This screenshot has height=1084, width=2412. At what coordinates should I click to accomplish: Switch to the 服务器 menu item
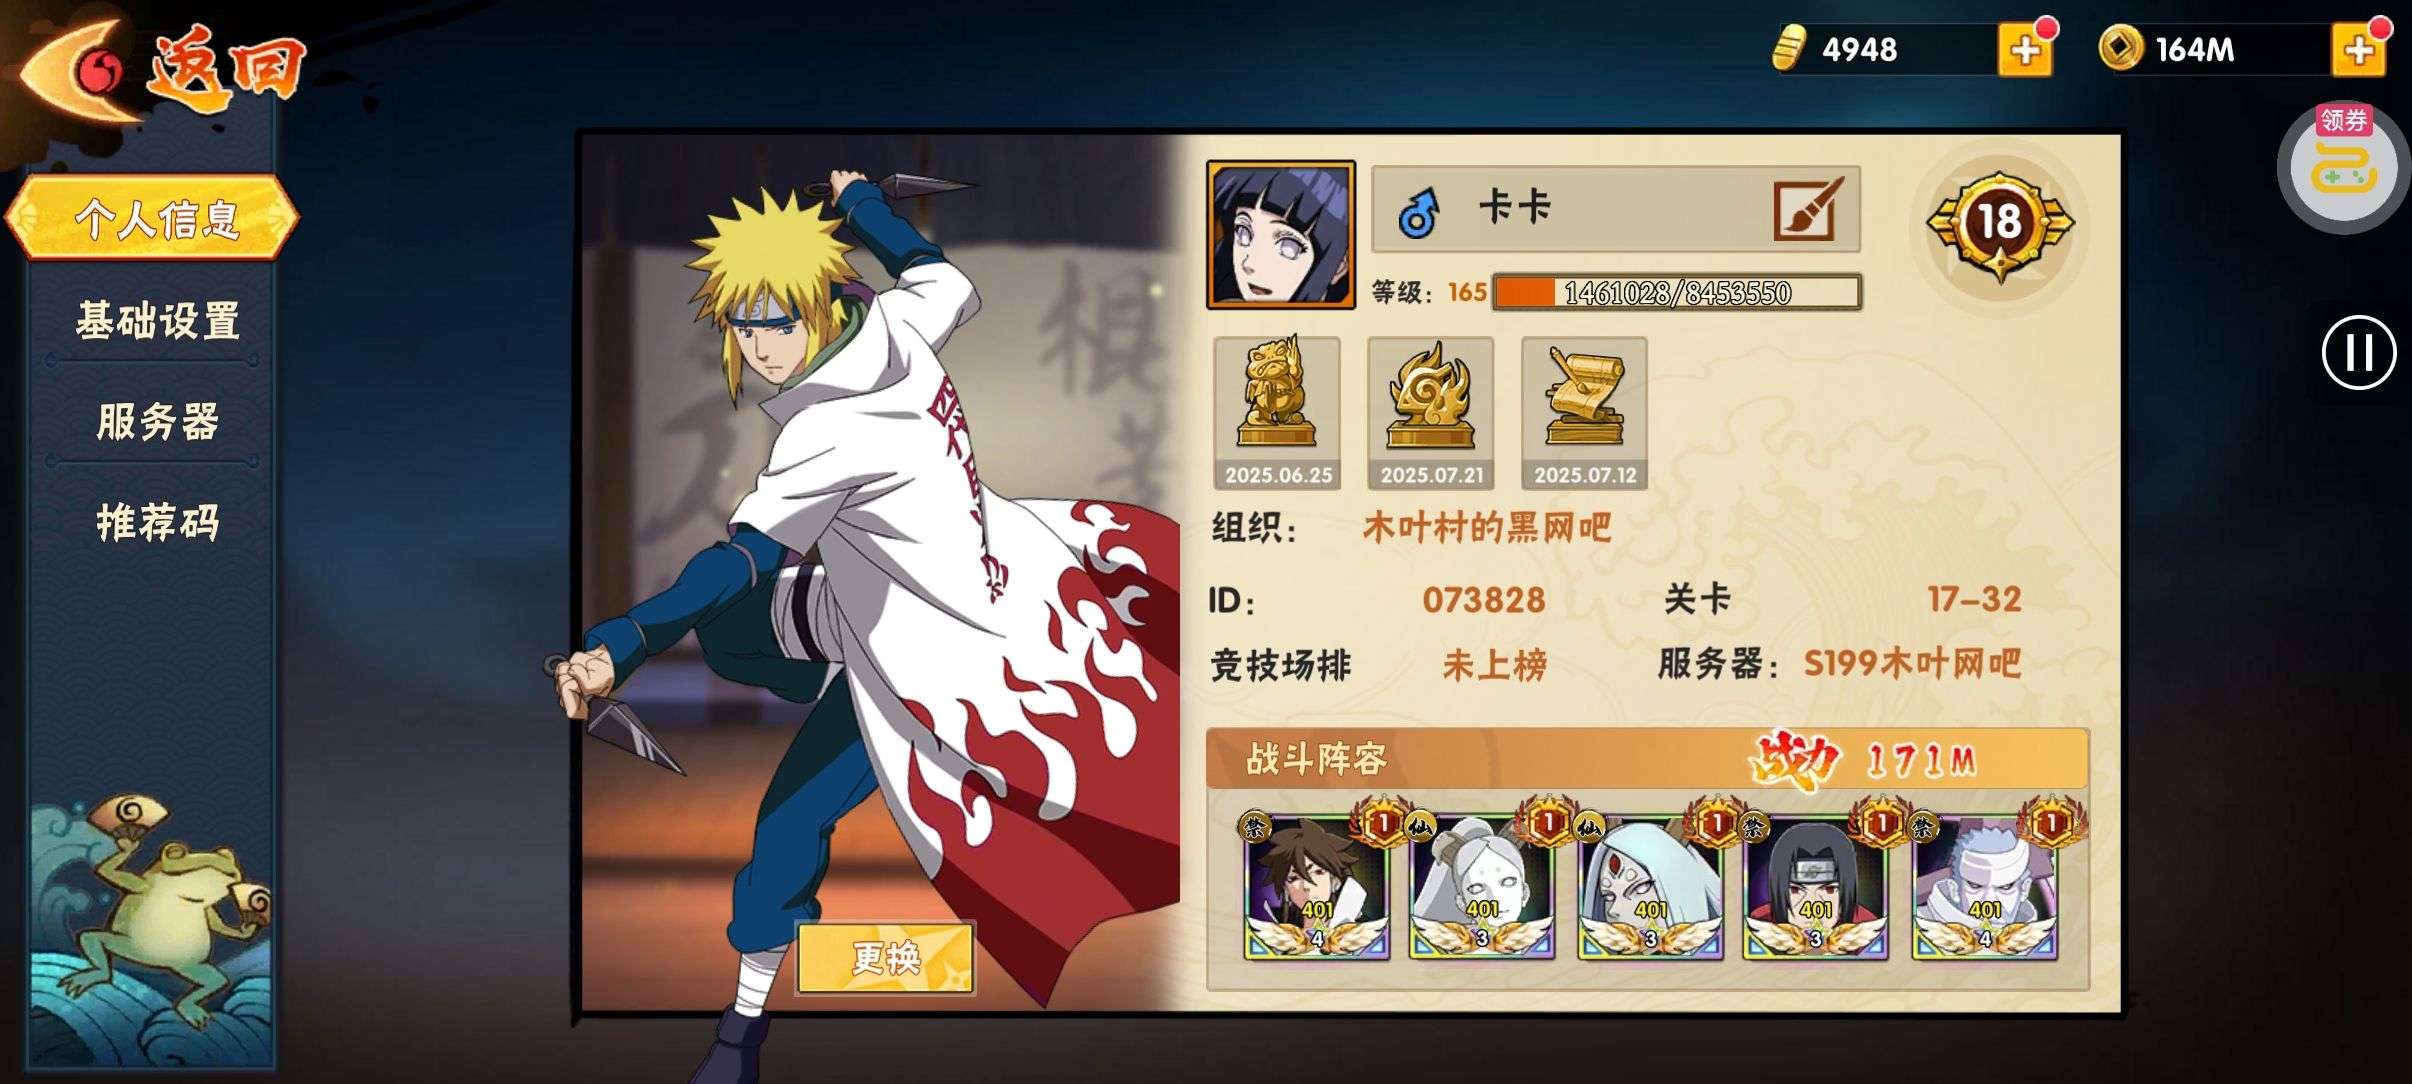coord(157,421)
